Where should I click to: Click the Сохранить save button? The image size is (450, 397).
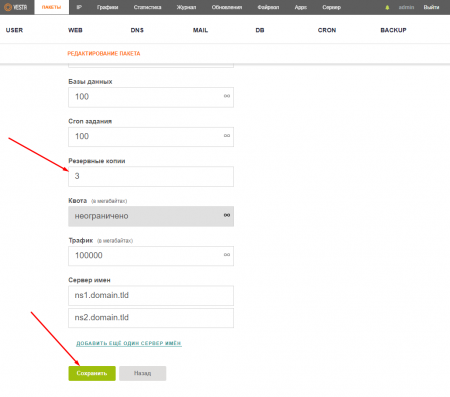[92, 373]
